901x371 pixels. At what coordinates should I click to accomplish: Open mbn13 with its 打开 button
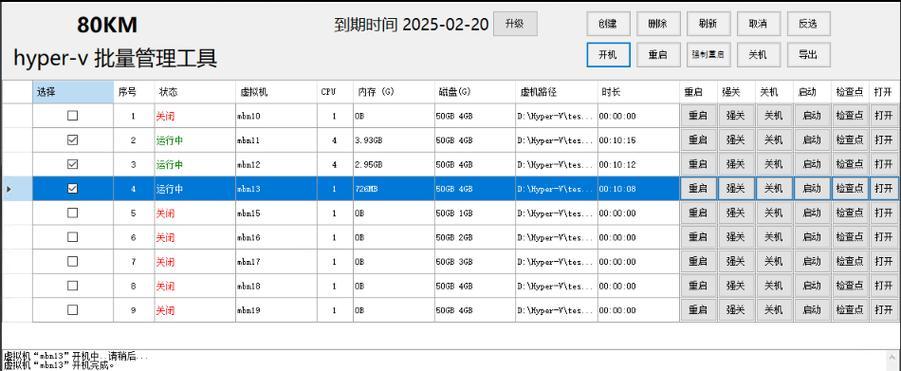click(884, 188)
